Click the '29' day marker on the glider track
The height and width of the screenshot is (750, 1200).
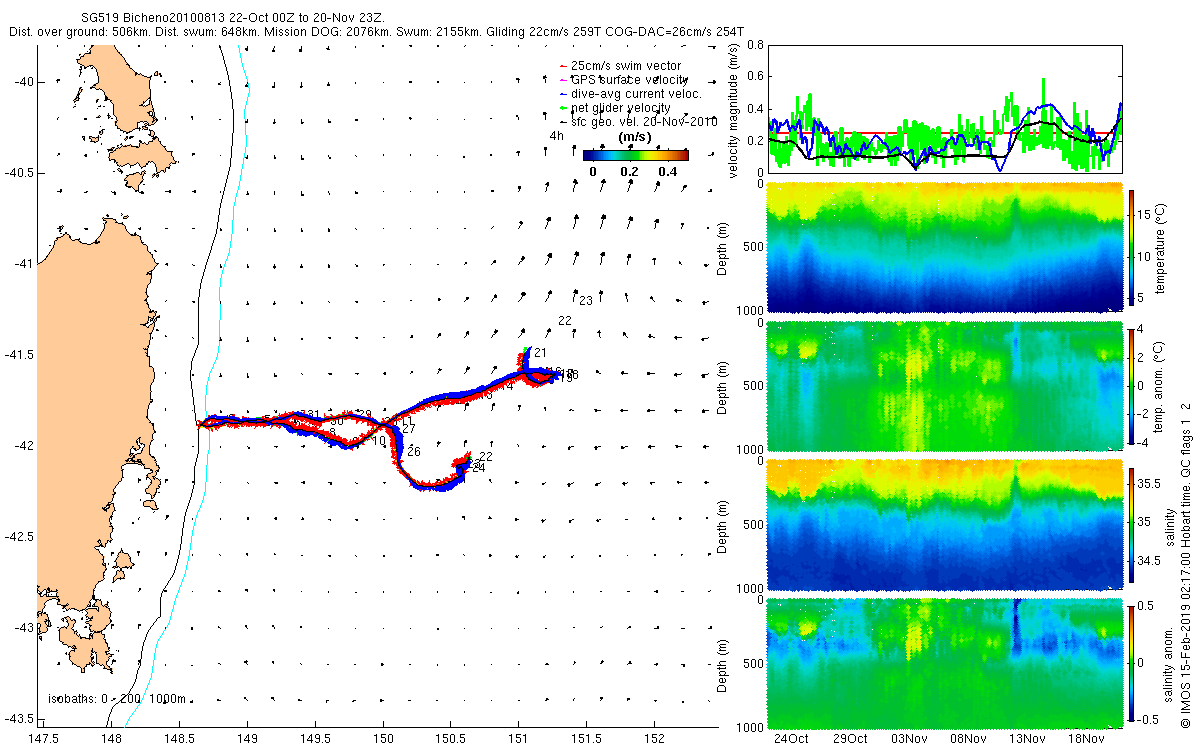pyautogui.click(x=365, y=414)
